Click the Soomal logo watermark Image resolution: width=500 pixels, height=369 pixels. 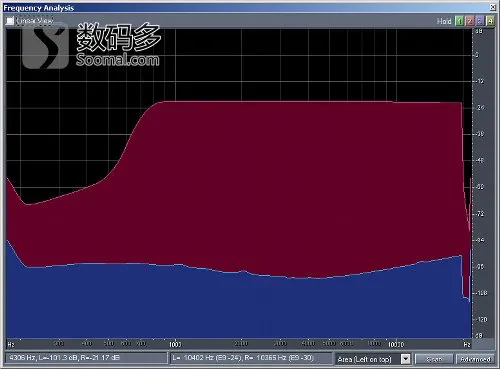(x=91, y=45)
